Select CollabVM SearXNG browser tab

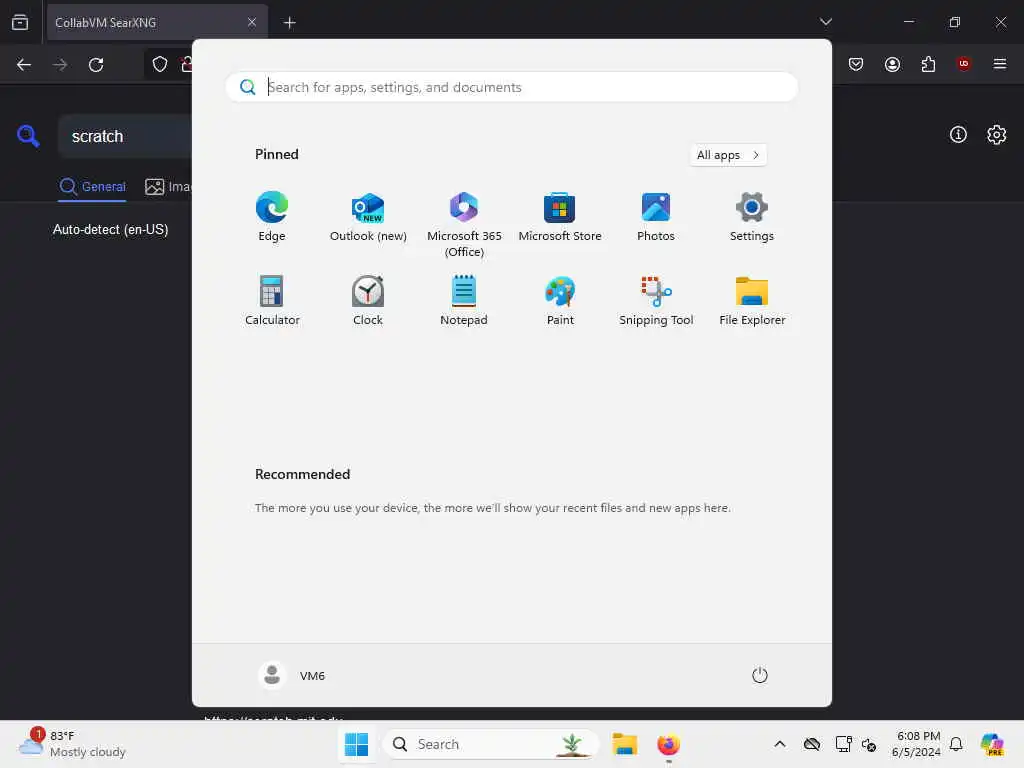click(x=157, y=23)
